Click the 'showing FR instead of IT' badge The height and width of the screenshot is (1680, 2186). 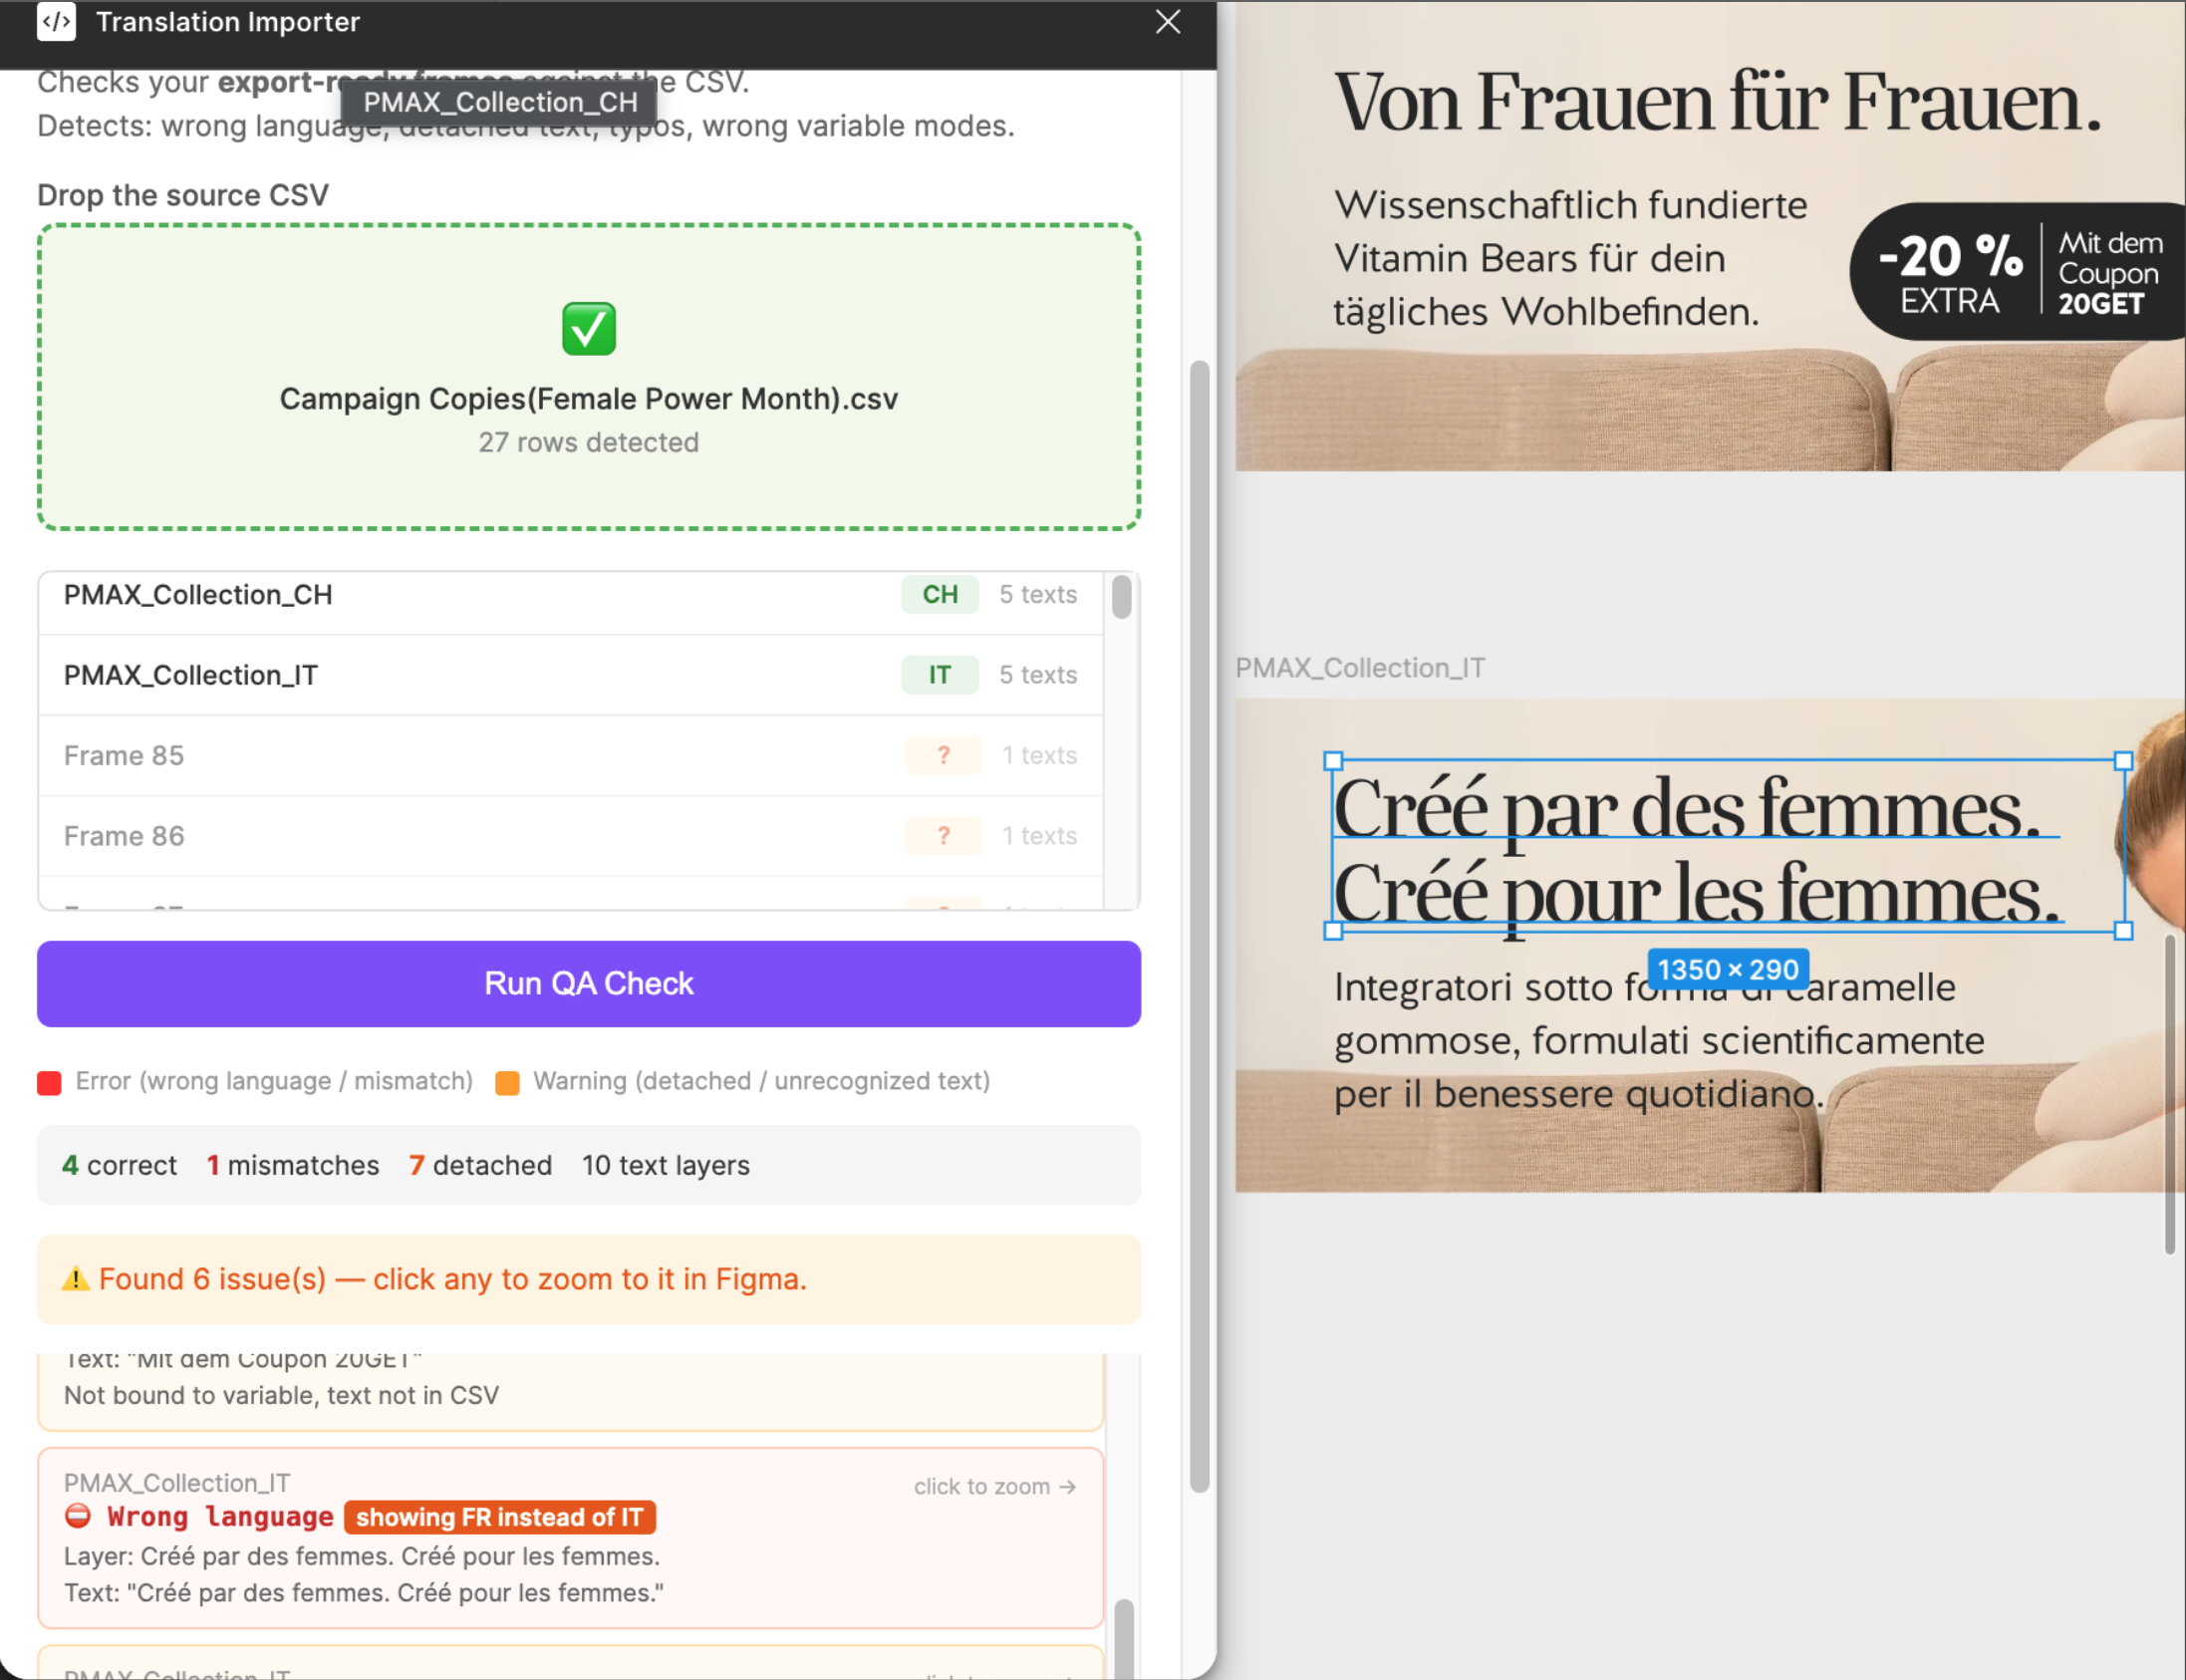click(x=499, y=1517)
